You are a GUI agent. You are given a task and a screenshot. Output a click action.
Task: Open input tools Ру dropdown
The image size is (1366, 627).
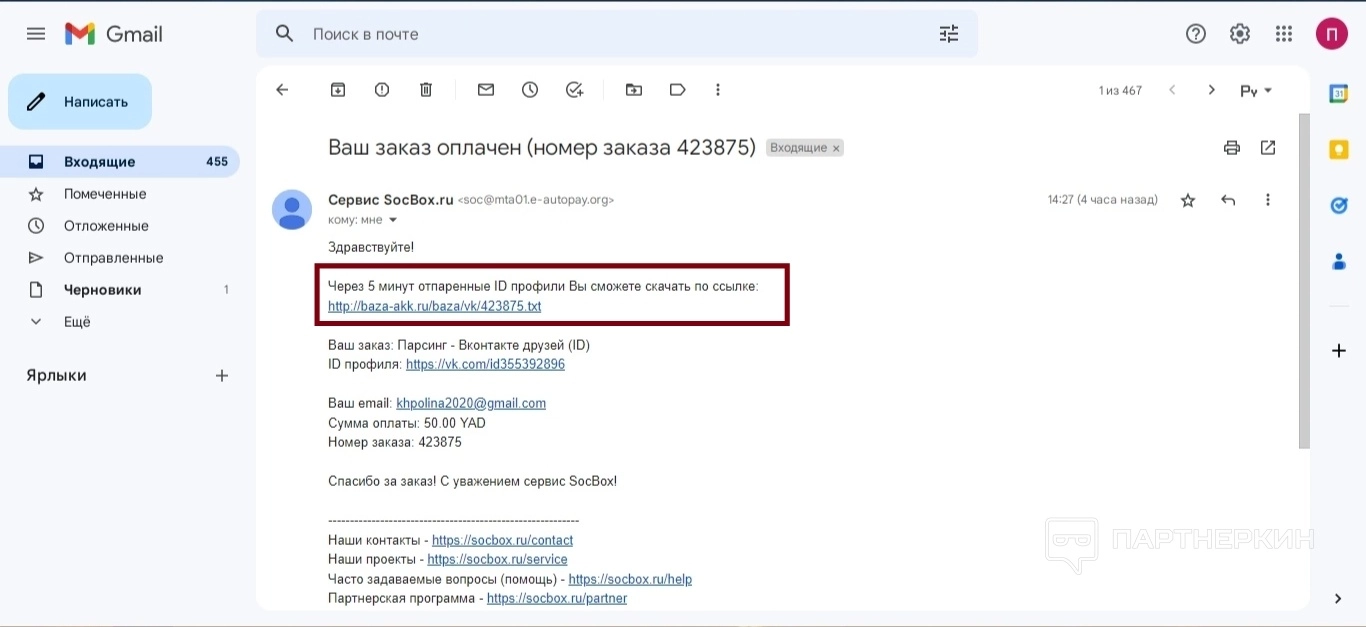[1256, 90]
